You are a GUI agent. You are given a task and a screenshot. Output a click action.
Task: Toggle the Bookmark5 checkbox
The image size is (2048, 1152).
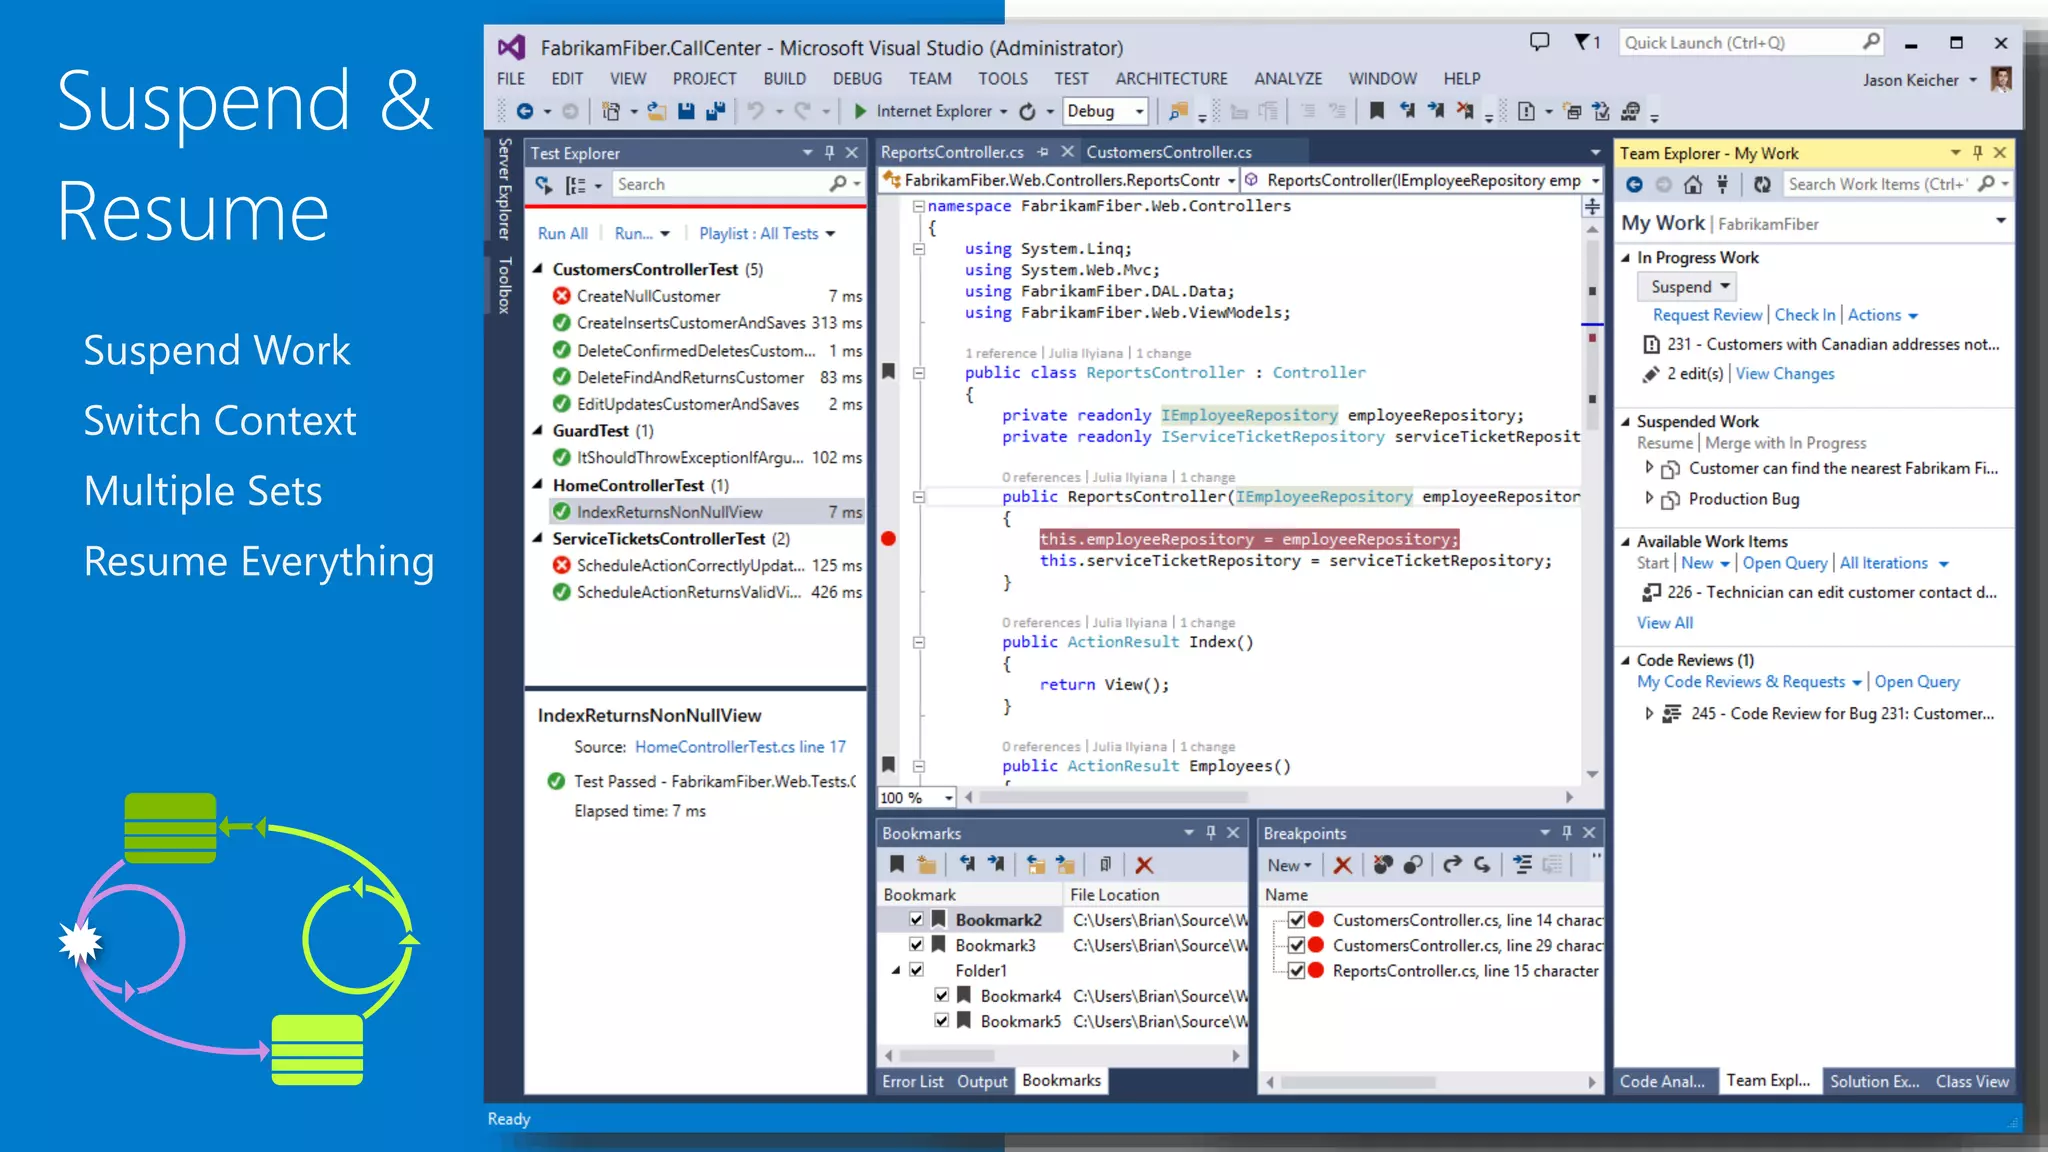click(941, 1020)
